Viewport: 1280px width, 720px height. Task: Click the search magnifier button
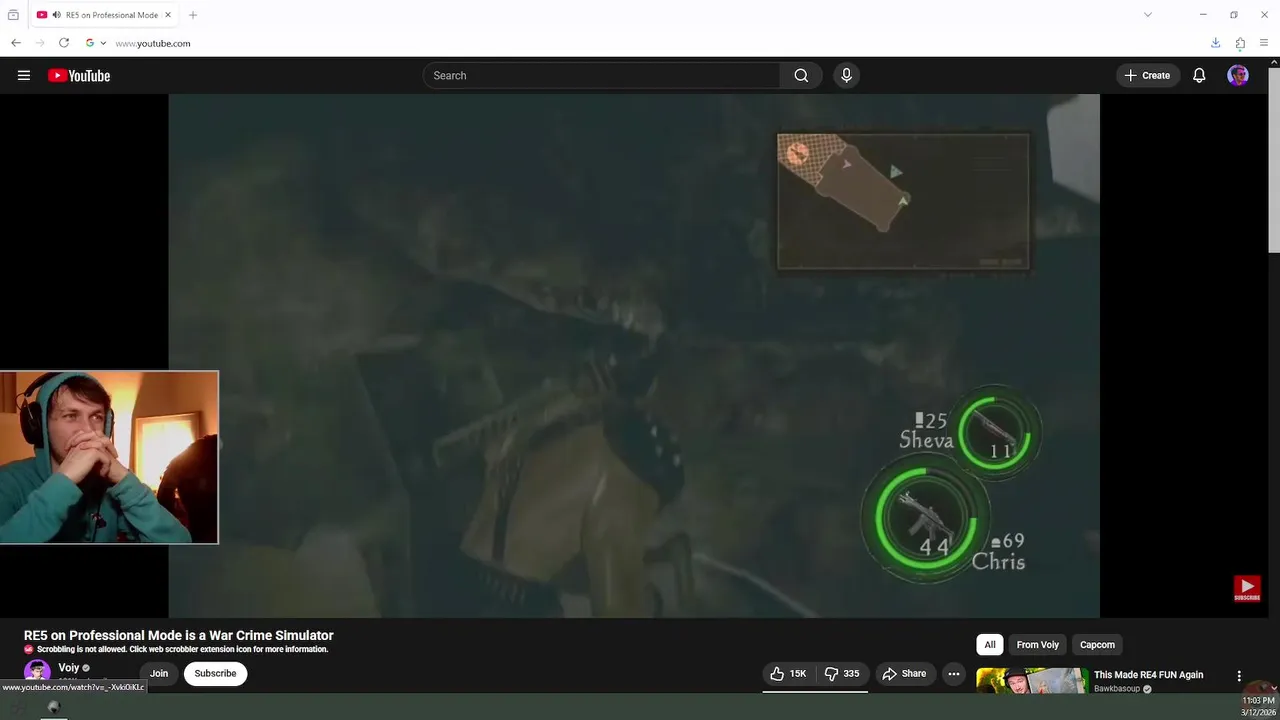coord(801,75)
